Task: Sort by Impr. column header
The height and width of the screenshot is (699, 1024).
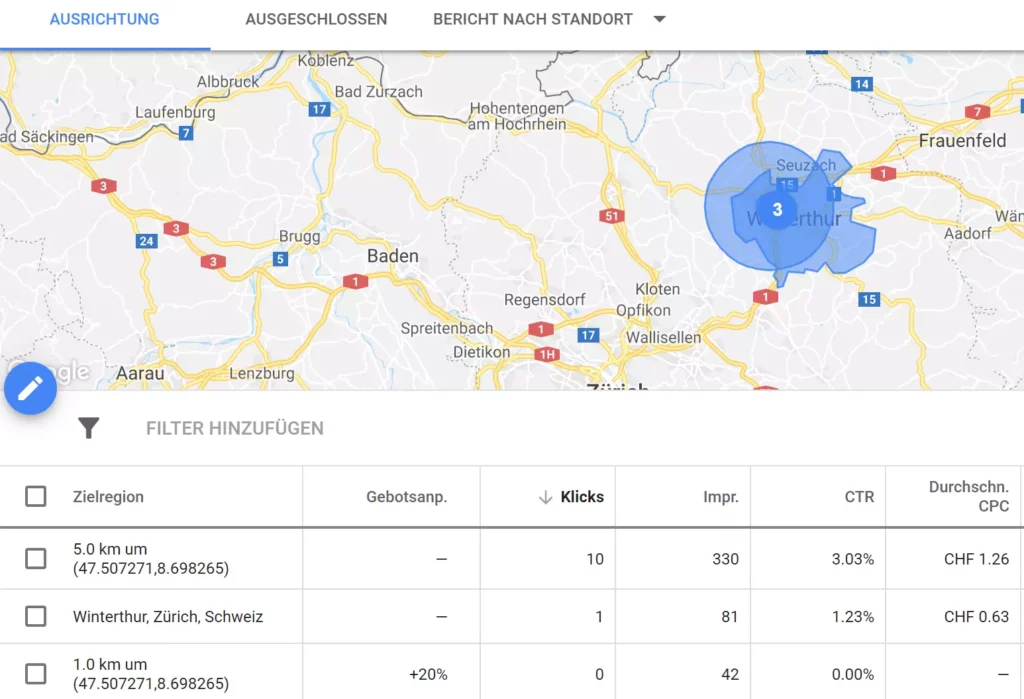Action: pyautogui.click(x=721, y=496)
